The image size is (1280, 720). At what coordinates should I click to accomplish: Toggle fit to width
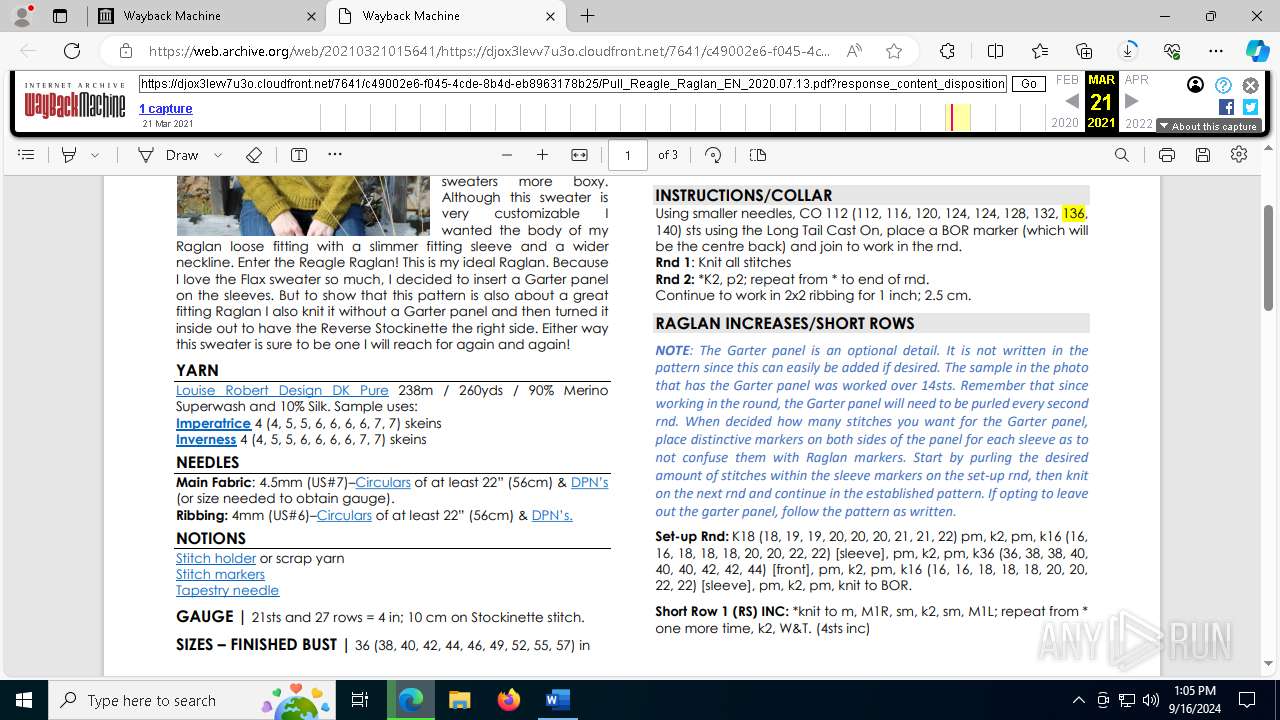579,155
